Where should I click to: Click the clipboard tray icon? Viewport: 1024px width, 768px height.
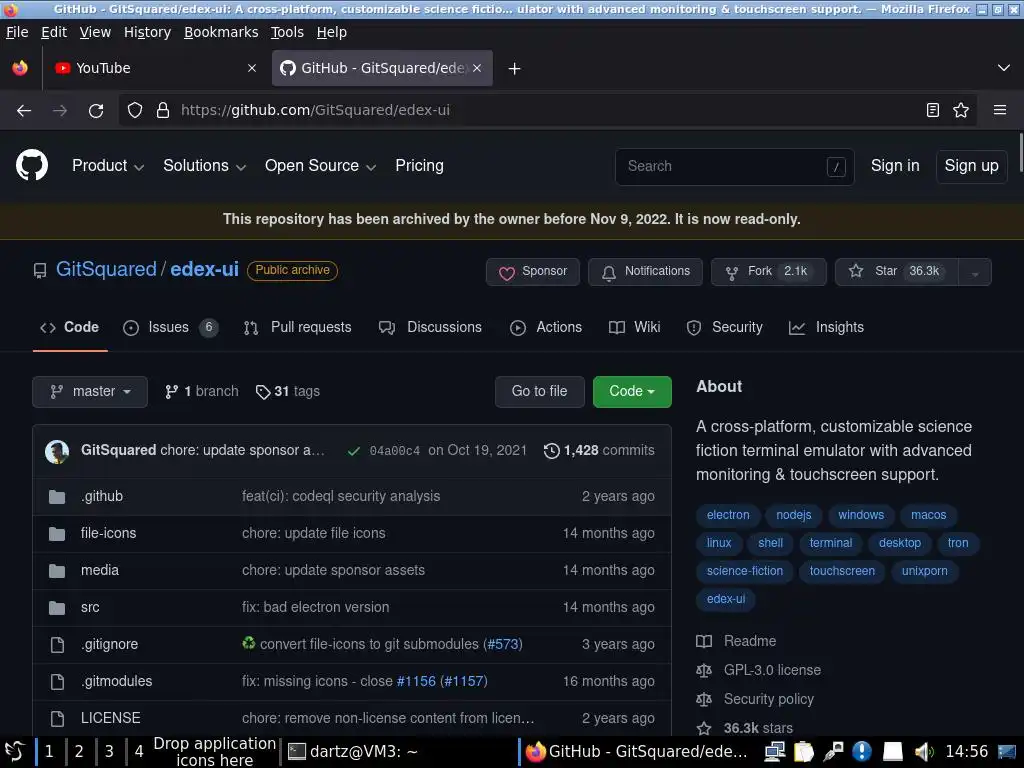coord(804,752)
